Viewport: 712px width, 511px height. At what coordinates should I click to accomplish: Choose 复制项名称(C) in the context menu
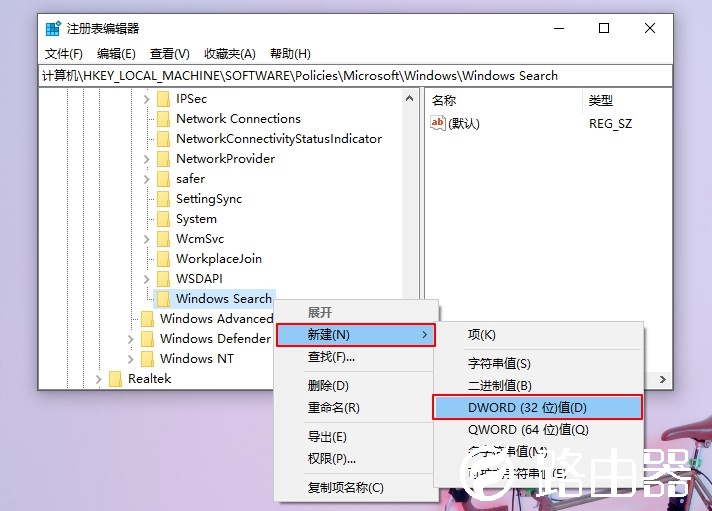click(x=356, y=488)
